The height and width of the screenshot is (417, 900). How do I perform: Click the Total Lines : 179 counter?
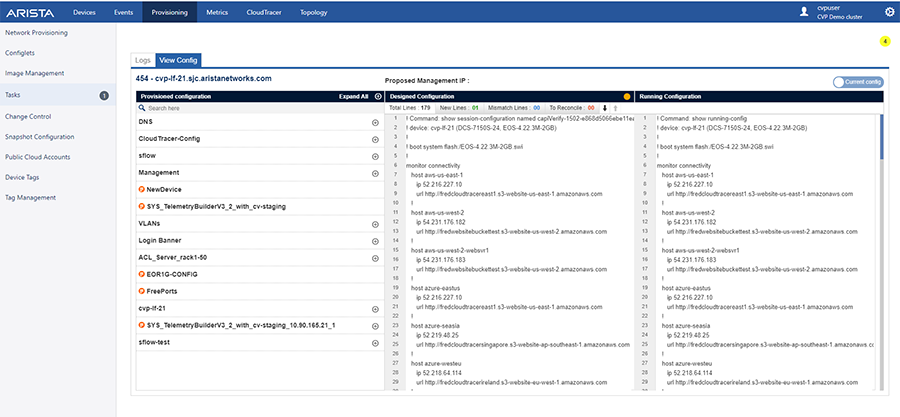(x=410, y=107)
